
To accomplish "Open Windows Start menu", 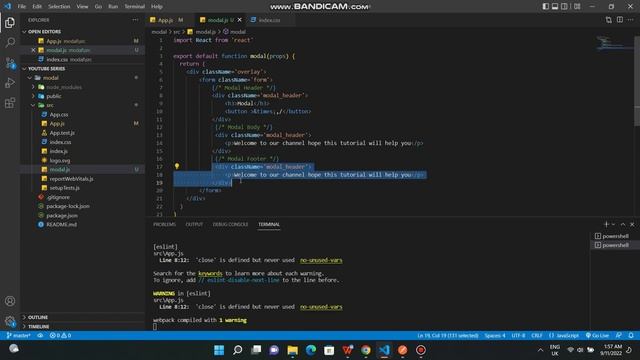I will click(219, 350).
